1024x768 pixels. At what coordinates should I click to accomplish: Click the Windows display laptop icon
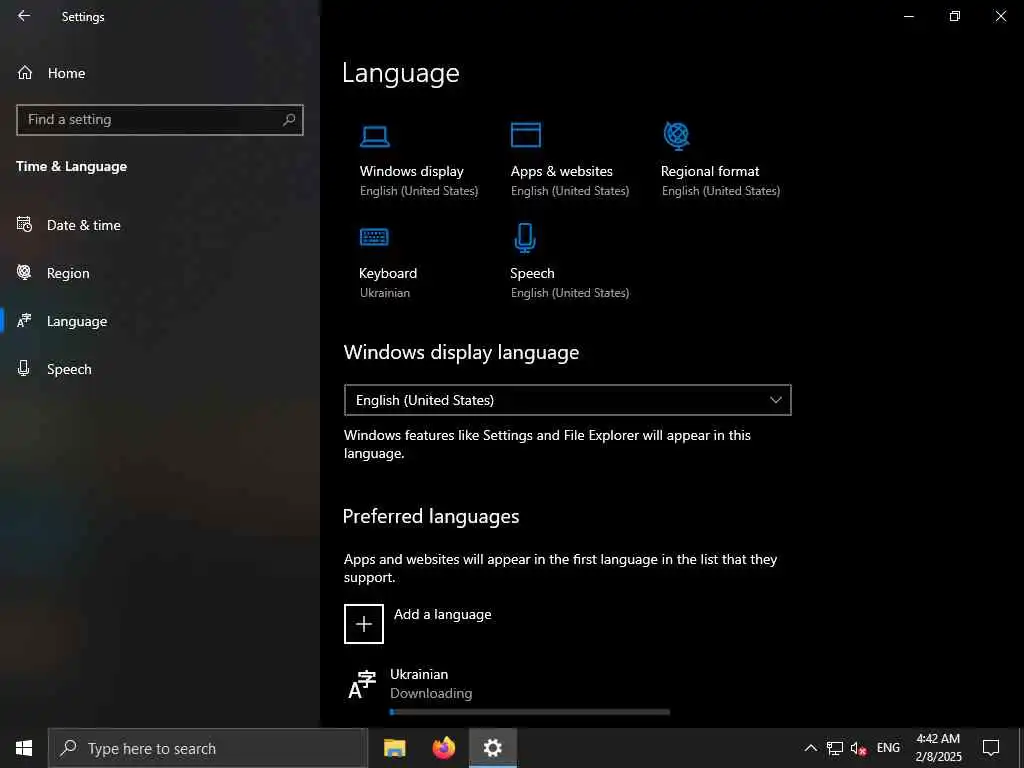pos(375,136)
